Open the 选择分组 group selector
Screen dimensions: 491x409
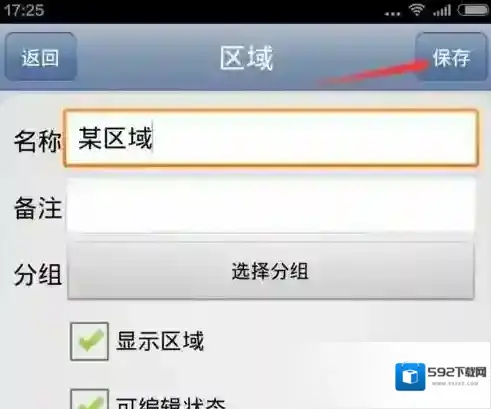(x=271, y=271)
